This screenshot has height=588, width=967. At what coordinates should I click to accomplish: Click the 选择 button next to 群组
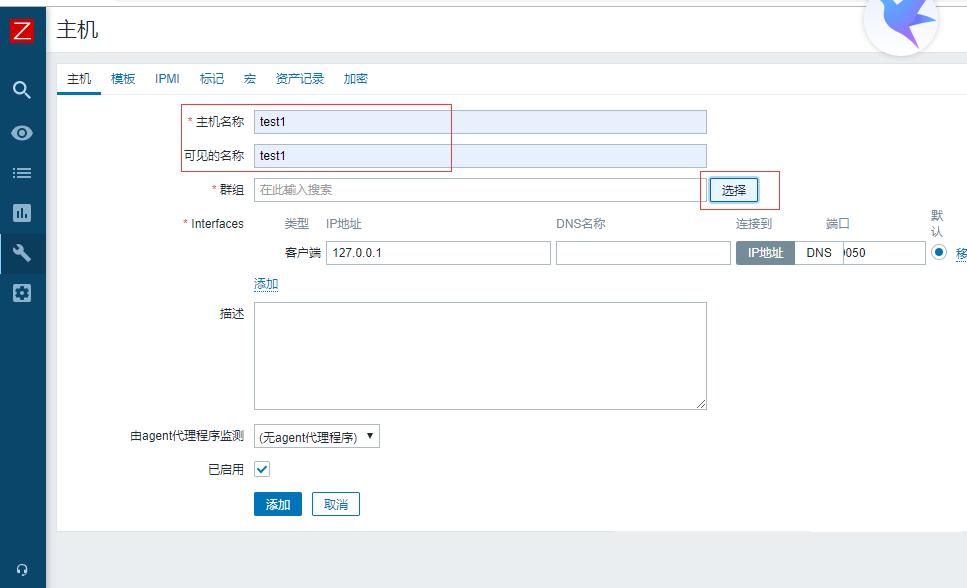pyautogui.click(x=733, y=189)
